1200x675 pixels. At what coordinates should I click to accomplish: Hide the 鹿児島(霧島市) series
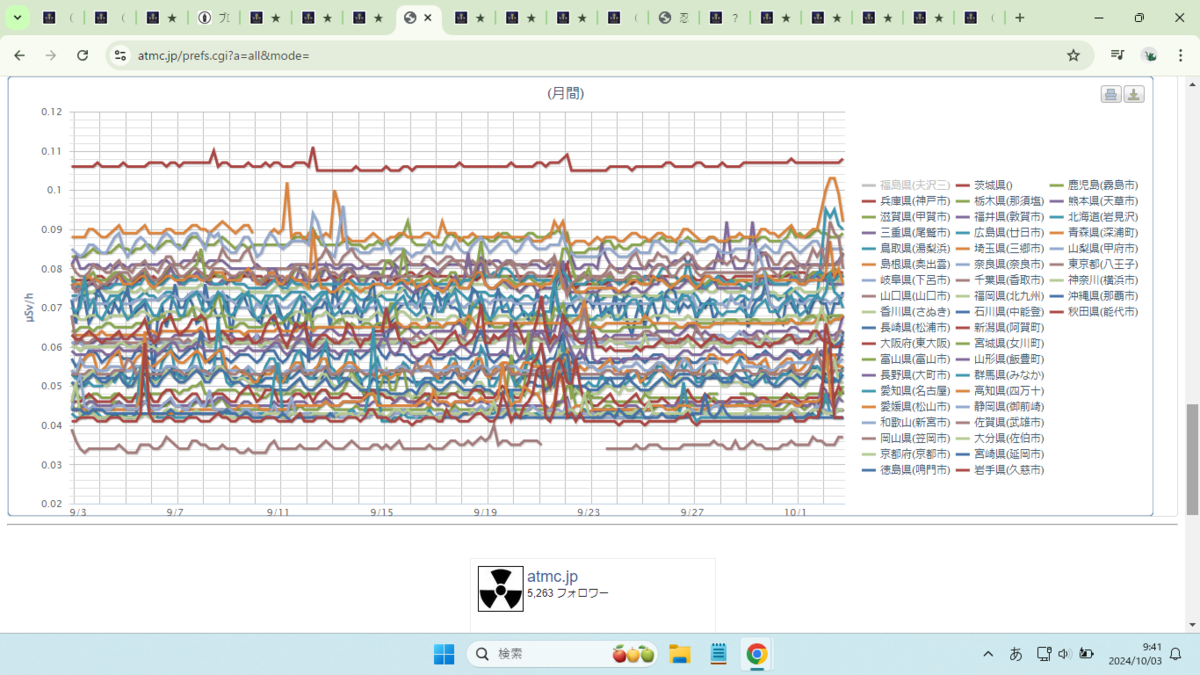click(1094, 185)
